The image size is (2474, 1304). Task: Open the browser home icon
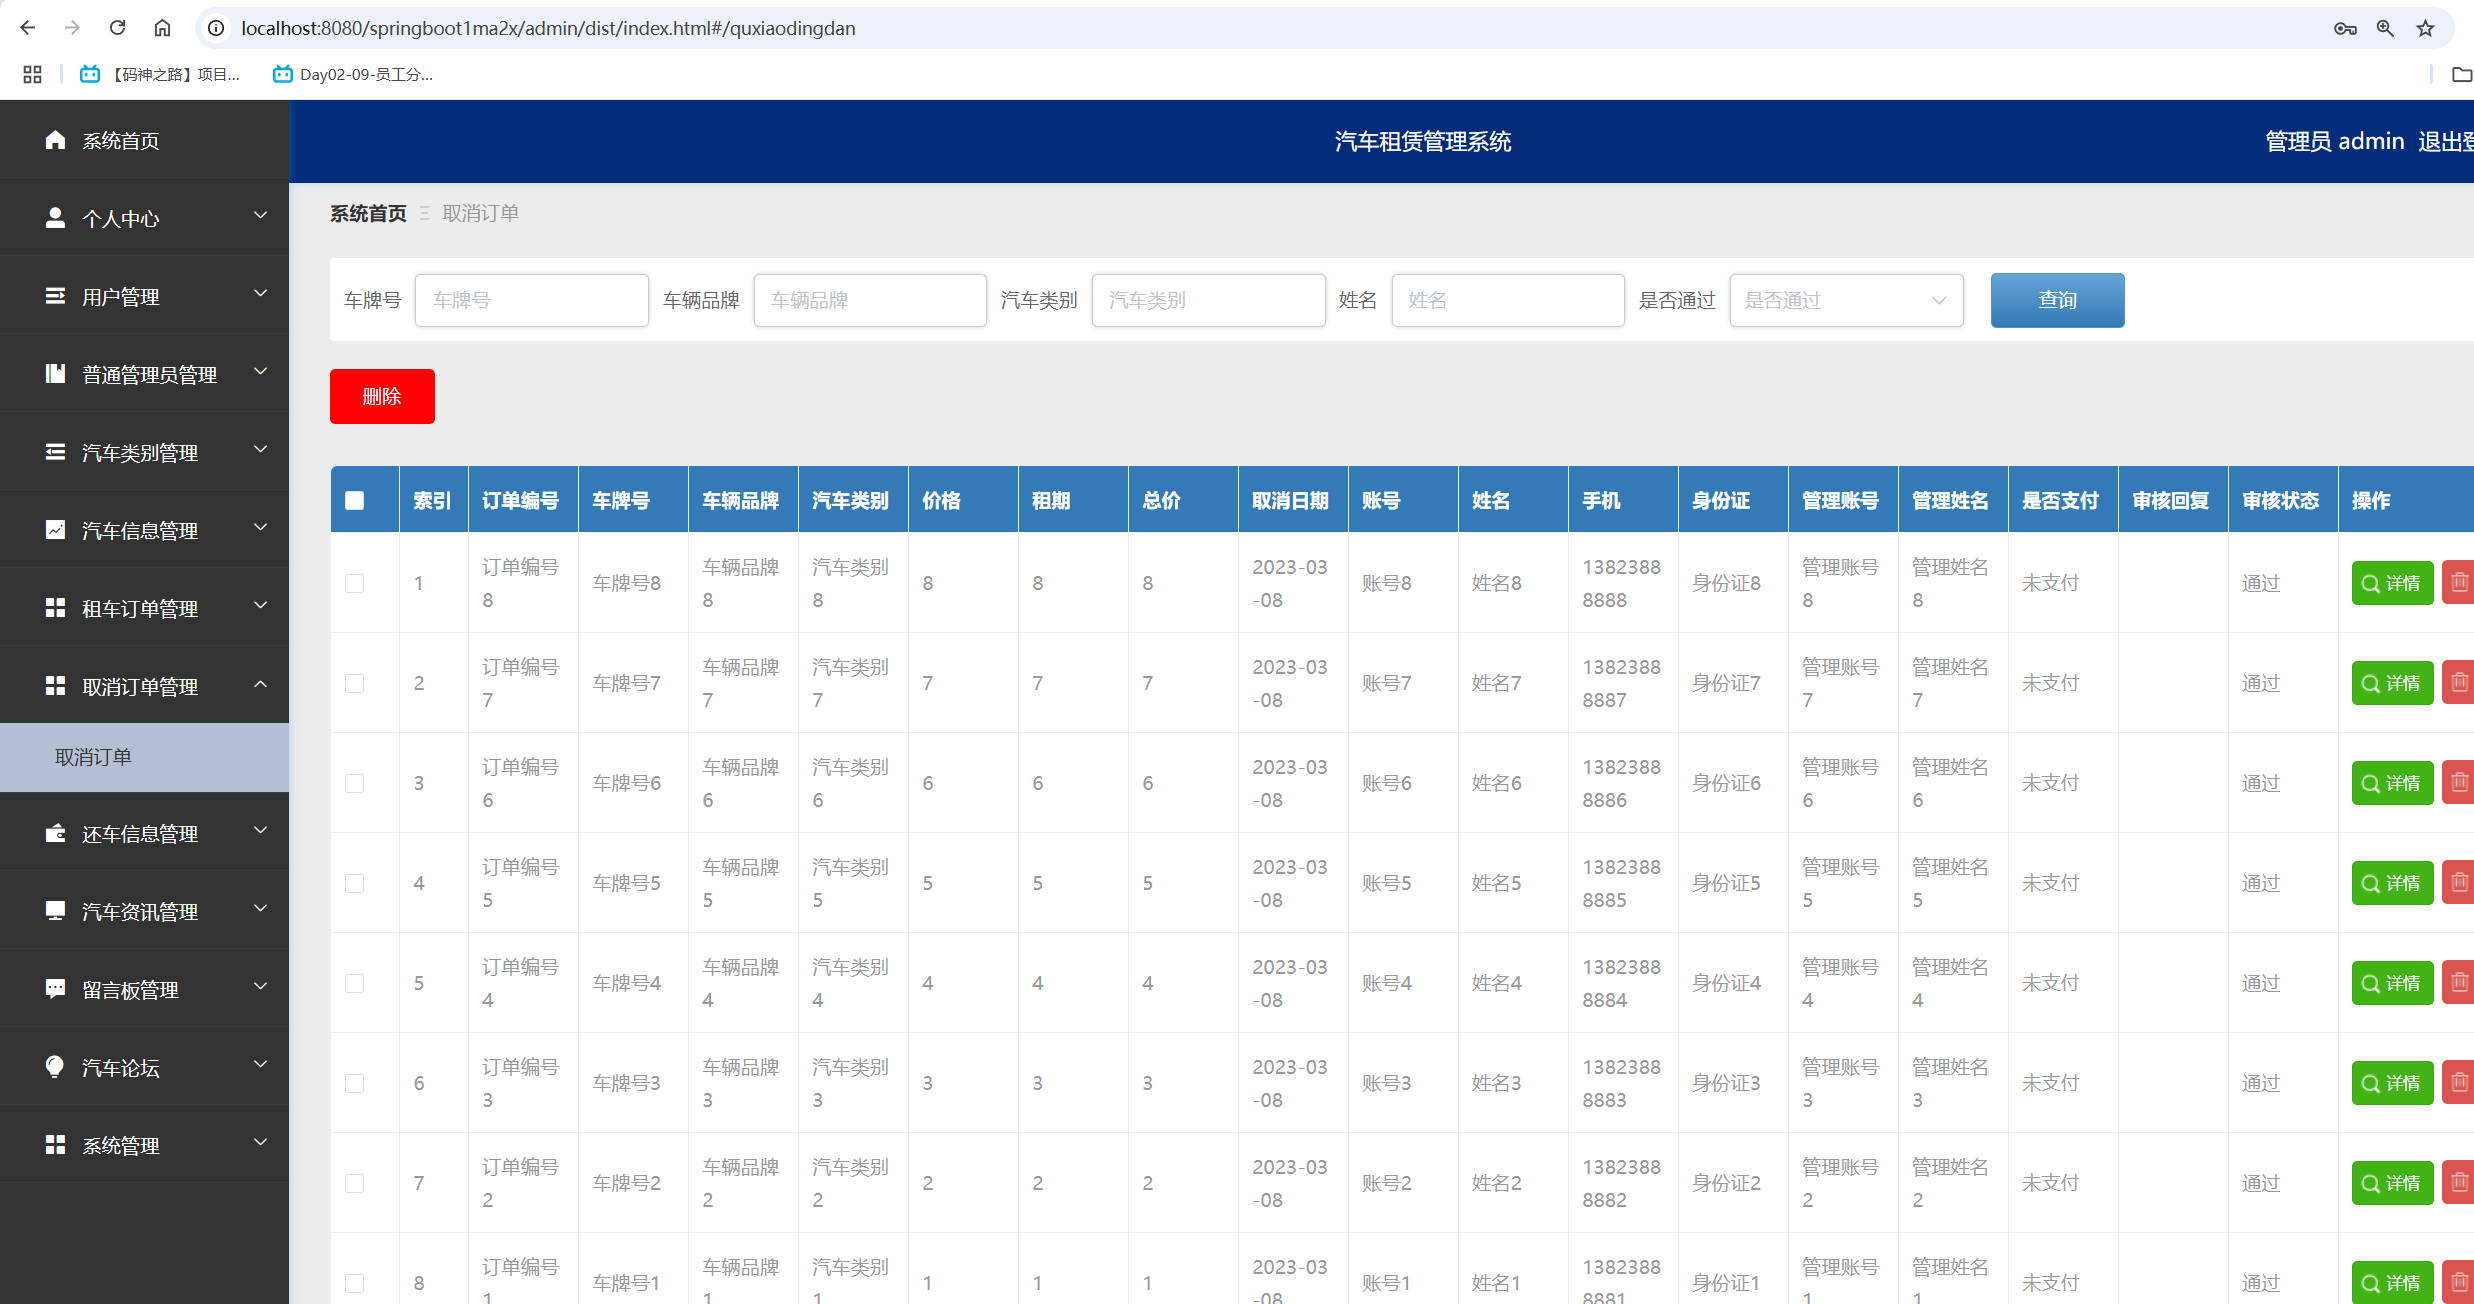[162, 28]
